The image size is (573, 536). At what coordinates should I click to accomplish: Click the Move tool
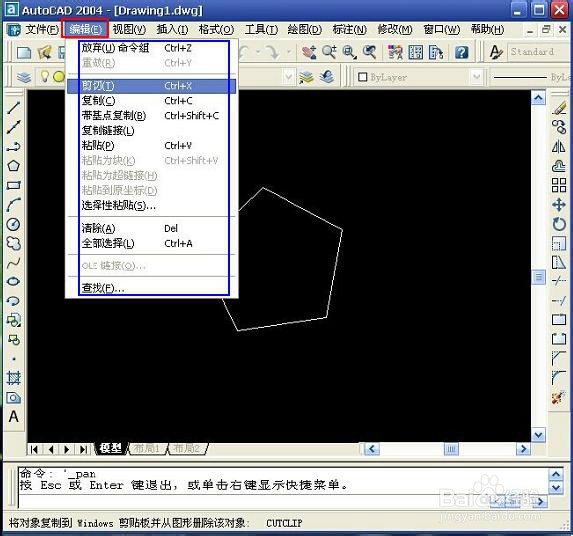559,205
